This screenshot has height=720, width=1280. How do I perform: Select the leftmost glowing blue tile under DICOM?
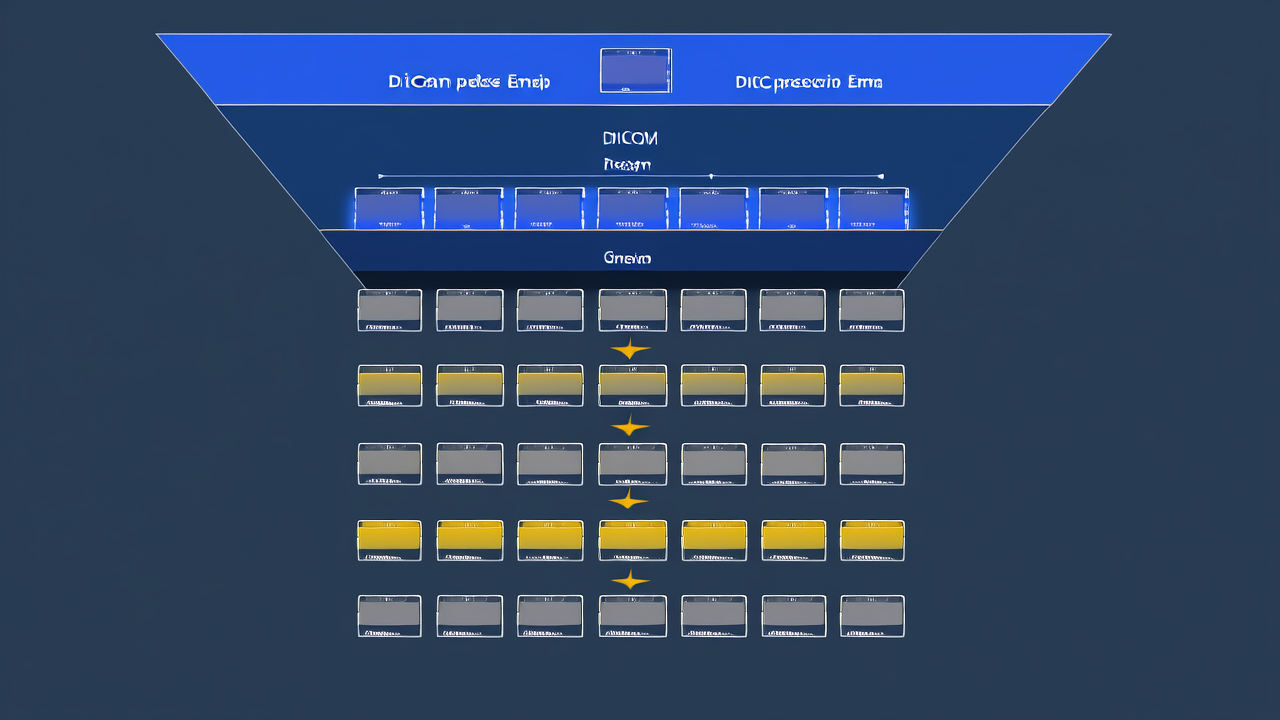click(x=389, y=208)
